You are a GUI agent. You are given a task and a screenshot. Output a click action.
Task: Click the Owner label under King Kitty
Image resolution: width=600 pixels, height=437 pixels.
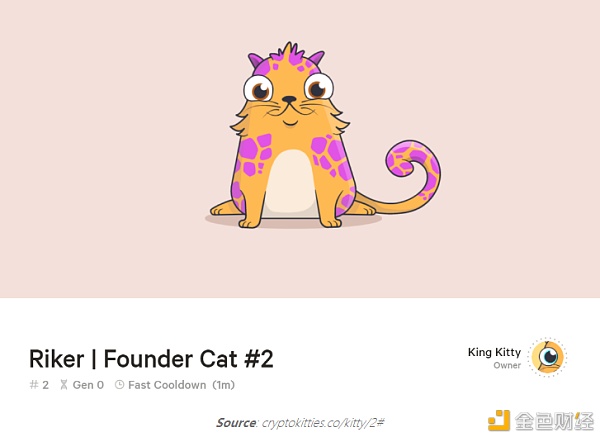(507, 365)
